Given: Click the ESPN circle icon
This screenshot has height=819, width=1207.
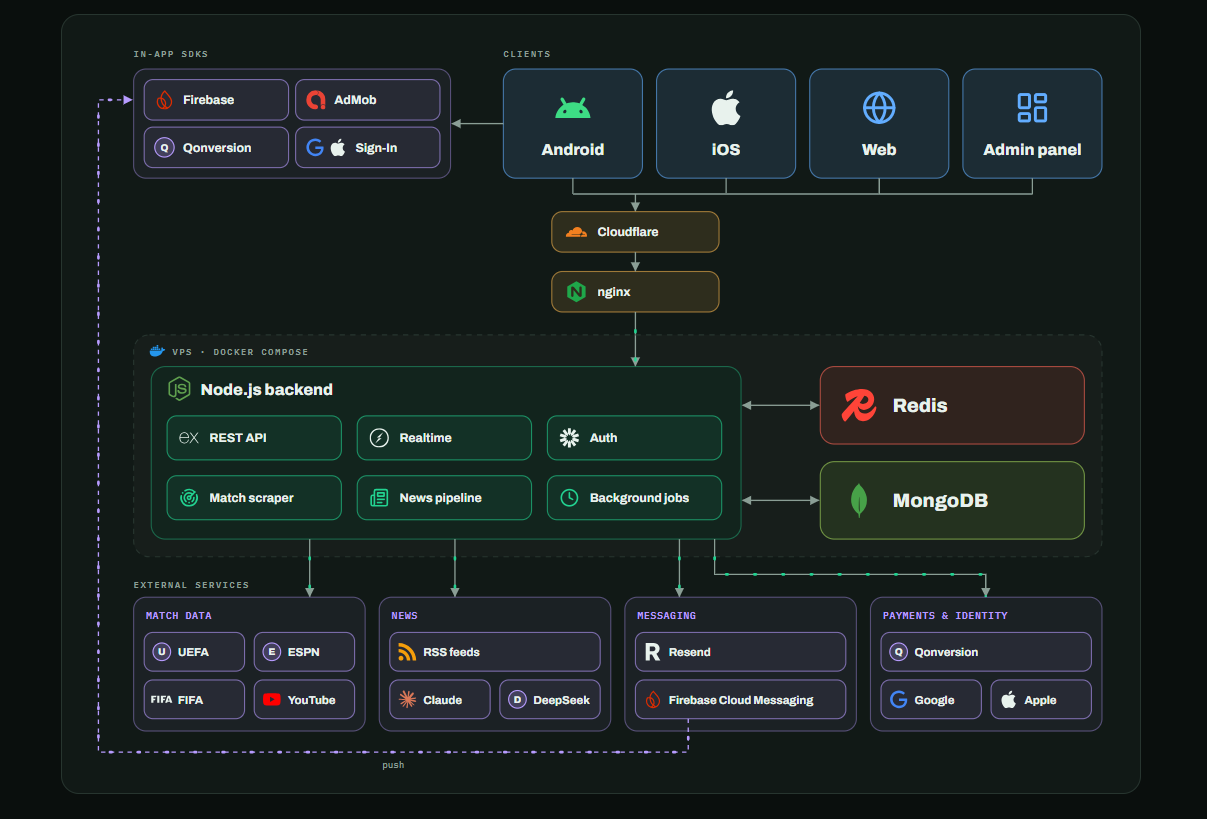Looking at the screenshot, I should point(271,652).
